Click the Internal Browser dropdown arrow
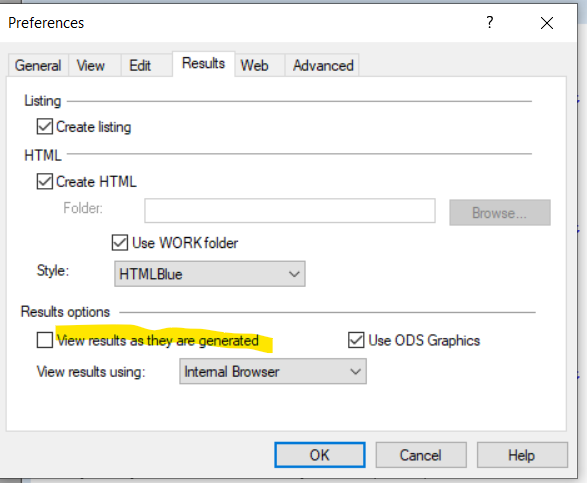 tap(355, 371)
